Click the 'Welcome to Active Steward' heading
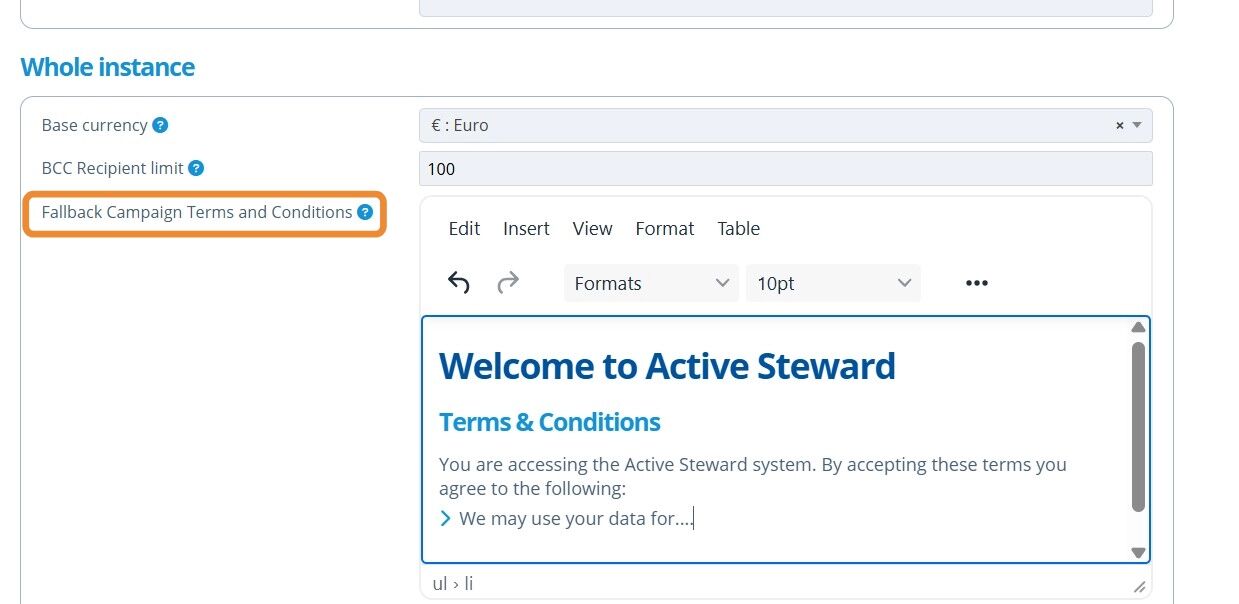 667,366
